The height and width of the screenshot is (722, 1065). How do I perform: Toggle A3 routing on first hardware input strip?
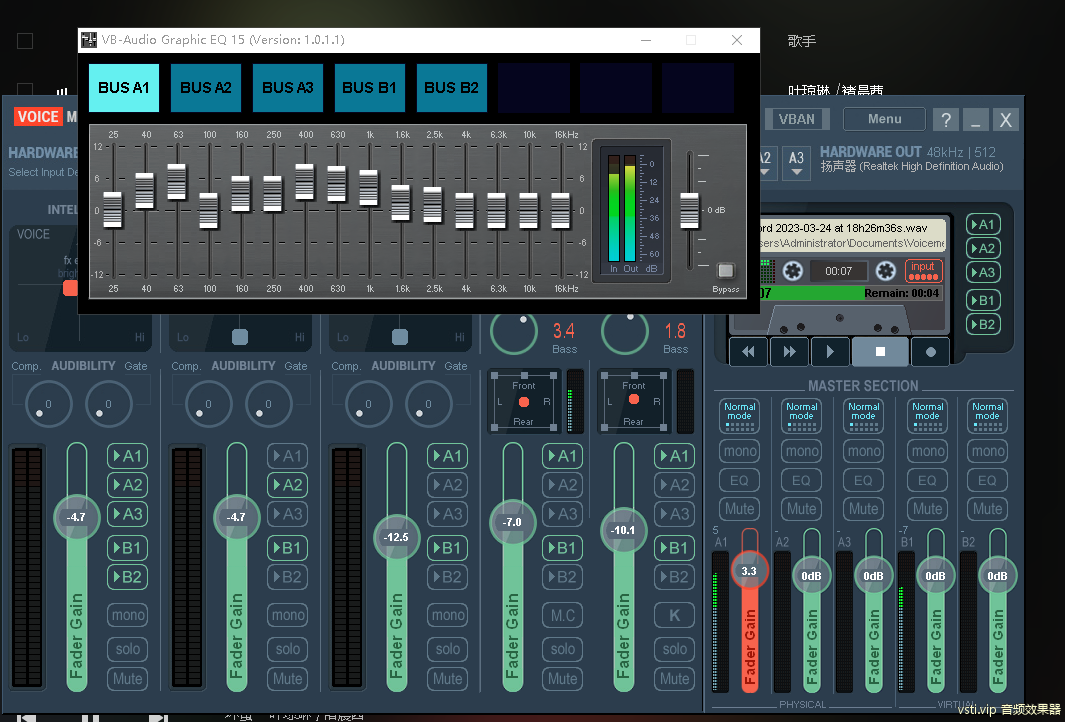tap(128, 514)
